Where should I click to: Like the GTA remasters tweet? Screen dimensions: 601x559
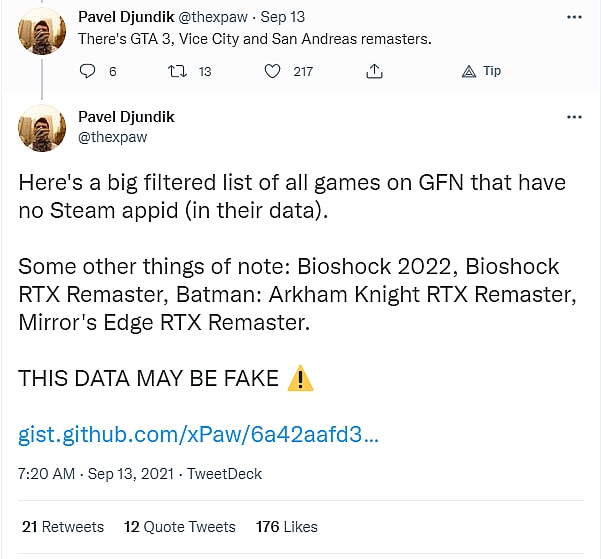(x=272, y=71)
